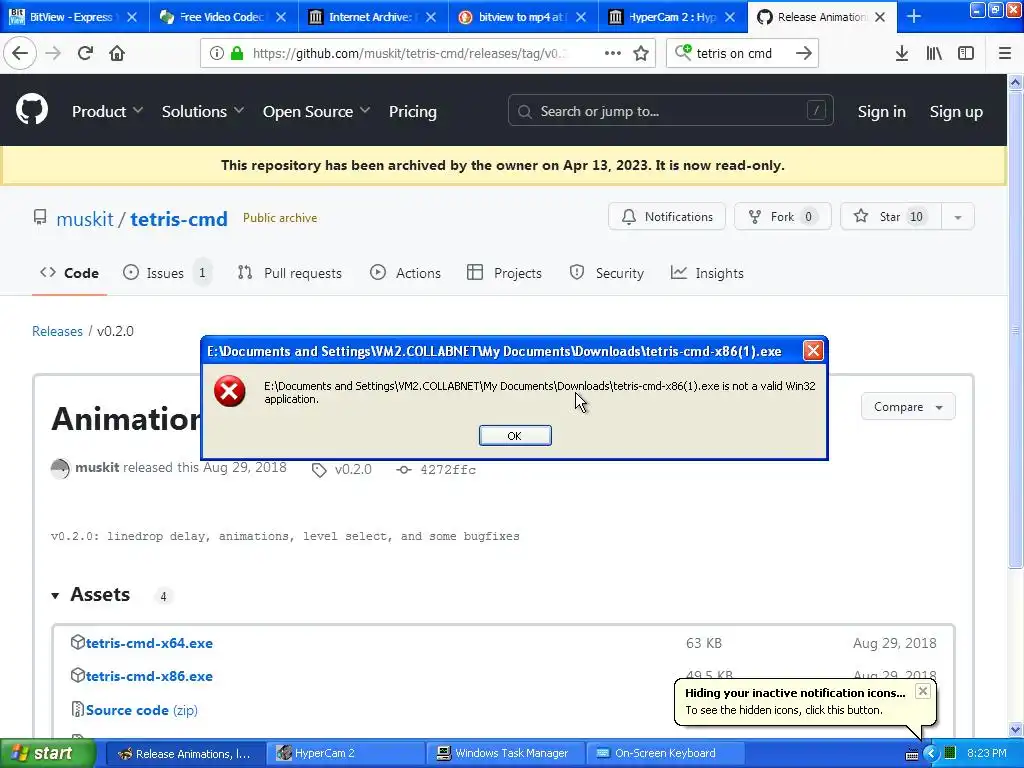This screenshot has height=768, width=1024.
Task: Close the Win32 error dialog
Action: [813, 351]
